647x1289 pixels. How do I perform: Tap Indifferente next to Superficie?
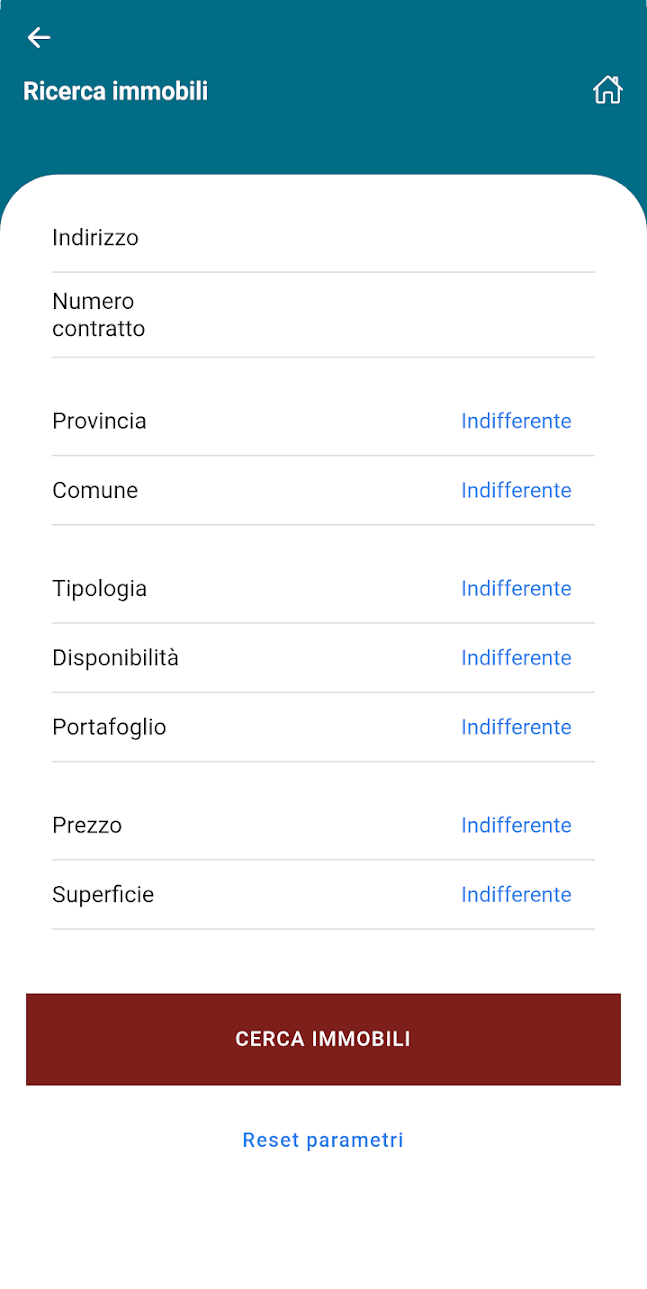516,894
